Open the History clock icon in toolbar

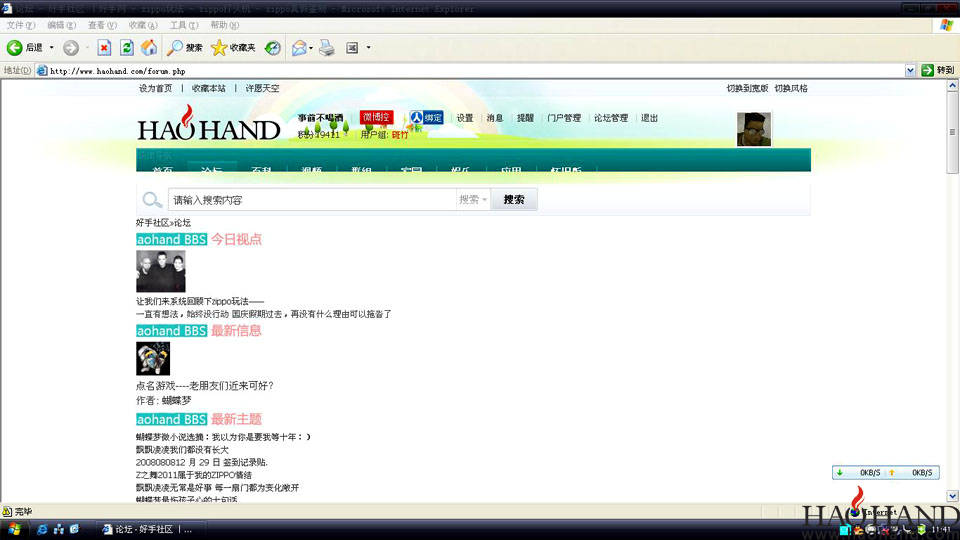[272, 48]
